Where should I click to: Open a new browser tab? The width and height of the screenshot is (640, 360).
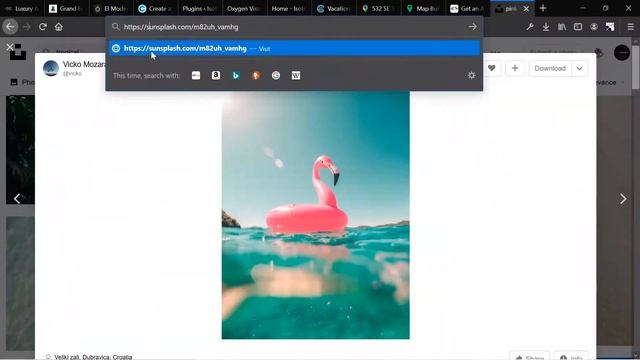[x=543, y=8]
